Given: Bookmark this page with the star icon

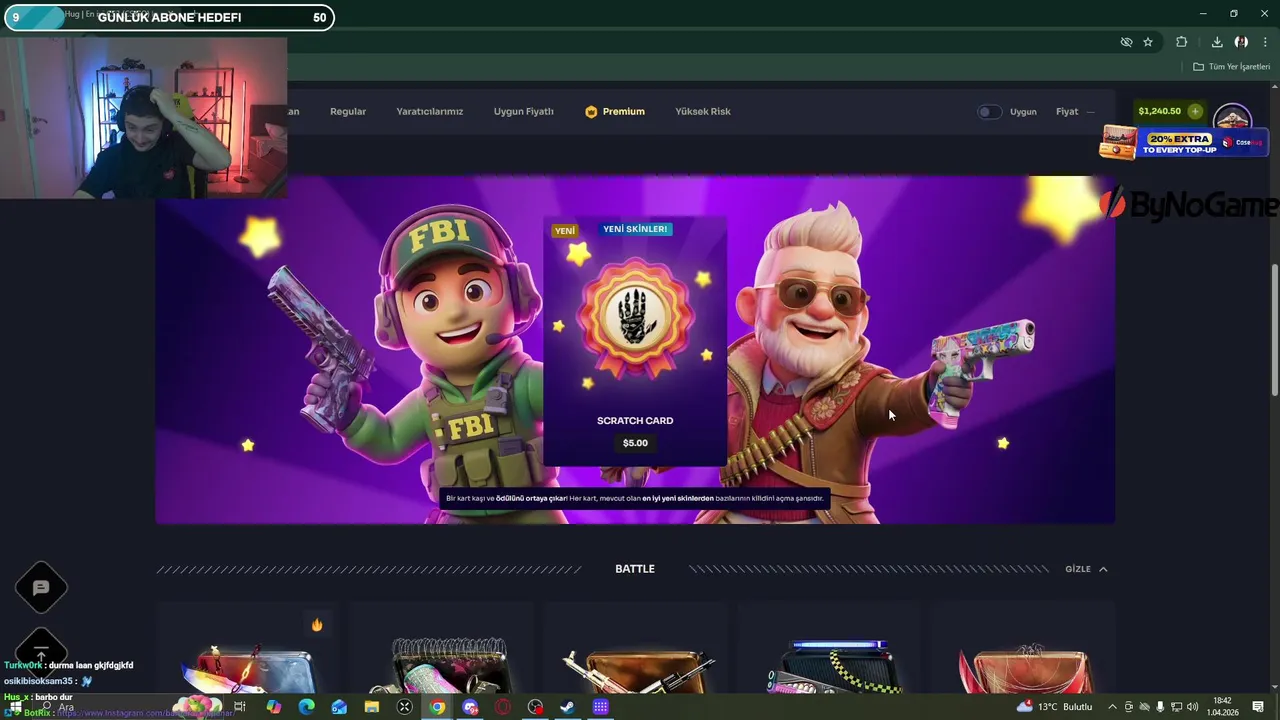Looking at the screenshot, I should click(x=1148, y=42).
